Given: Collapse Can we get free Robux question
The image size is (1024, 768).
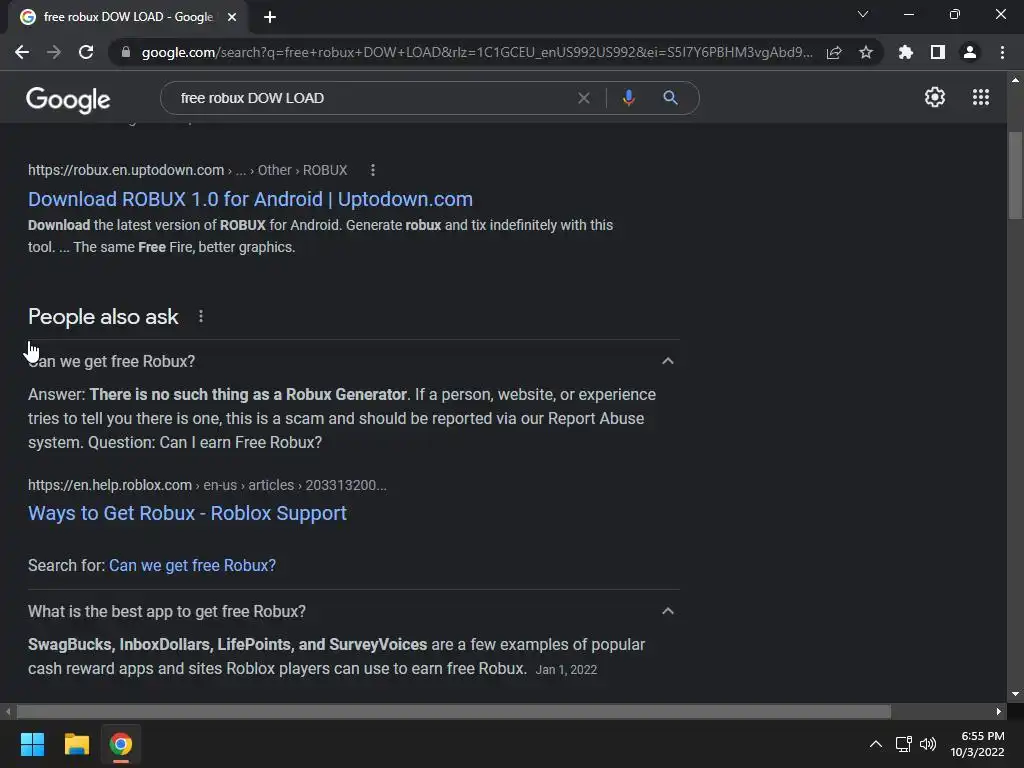Looking at the screenshot, I should [667, 361].
